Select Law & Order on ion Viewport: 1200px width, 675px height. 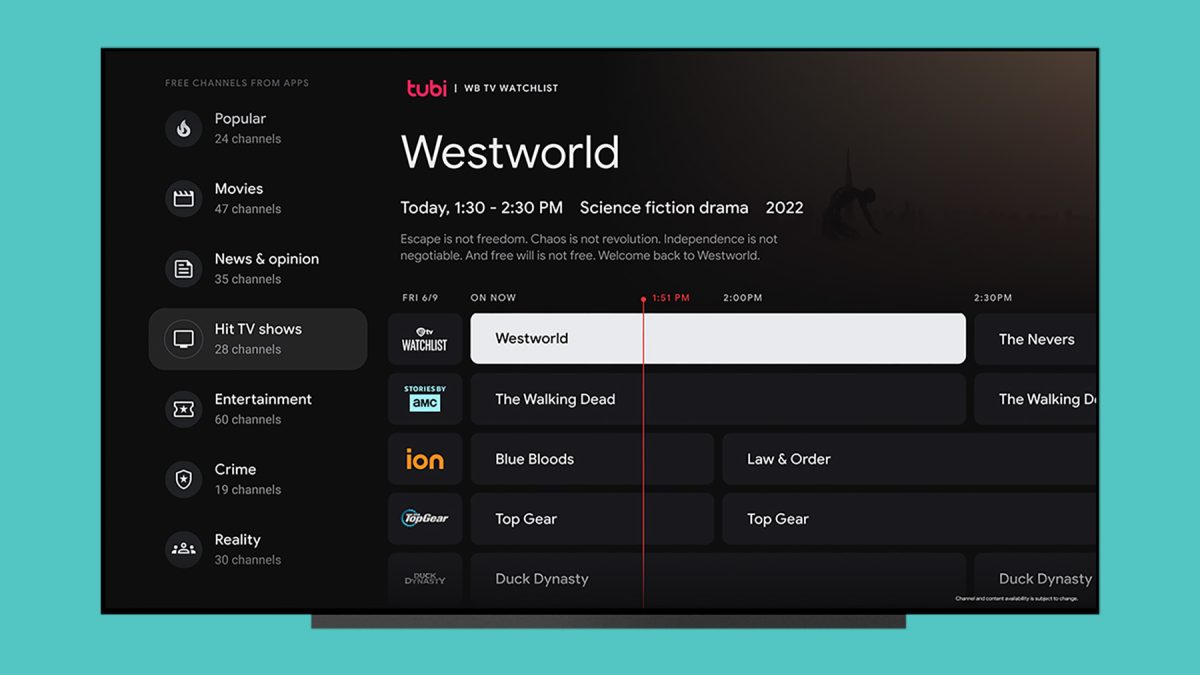pos(910,459)
